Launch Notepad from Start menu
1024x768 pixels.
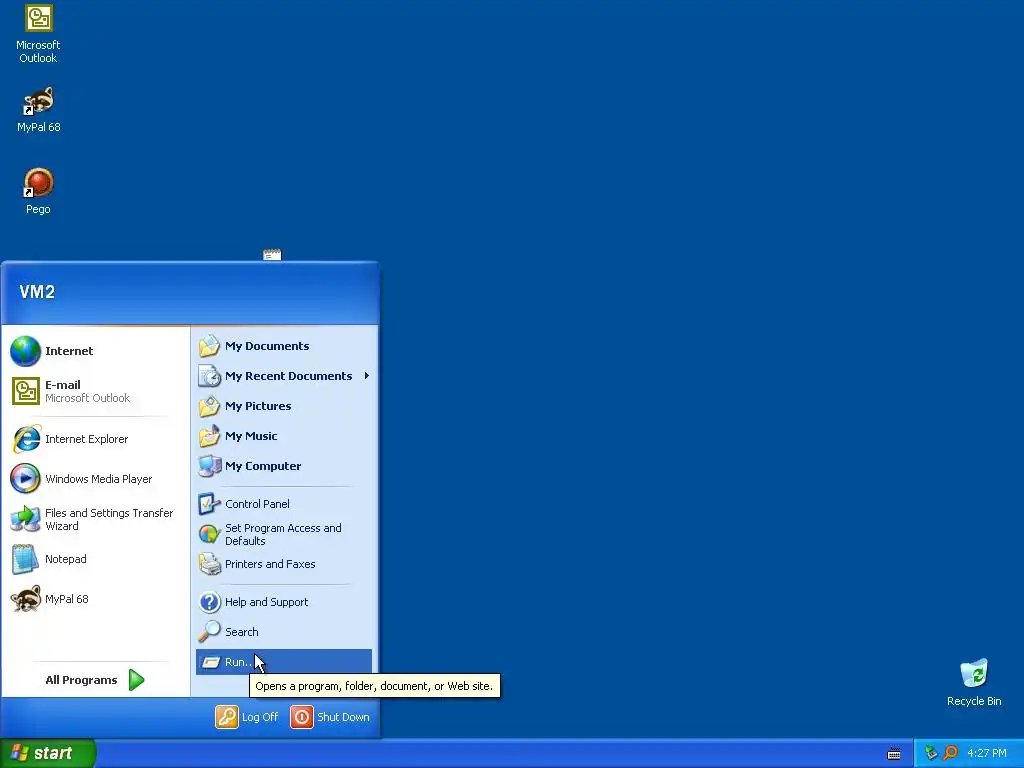pyautogui.click(x=97, y=559)
